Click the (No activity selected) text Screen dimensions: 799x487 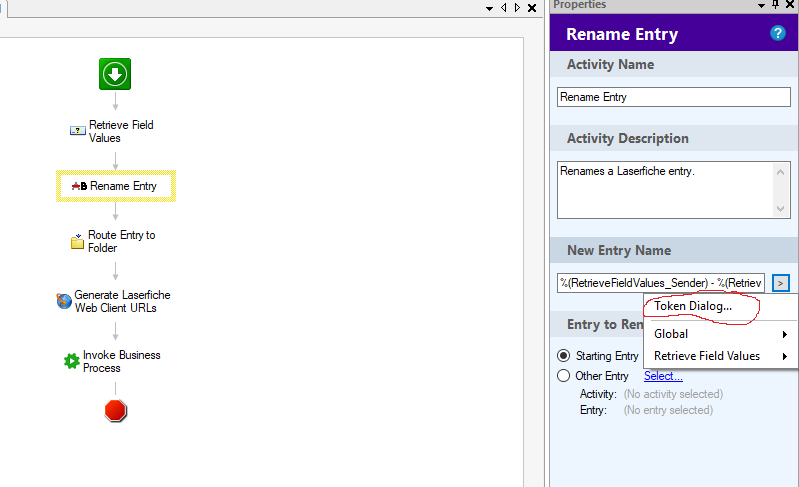tap(673, 394)
